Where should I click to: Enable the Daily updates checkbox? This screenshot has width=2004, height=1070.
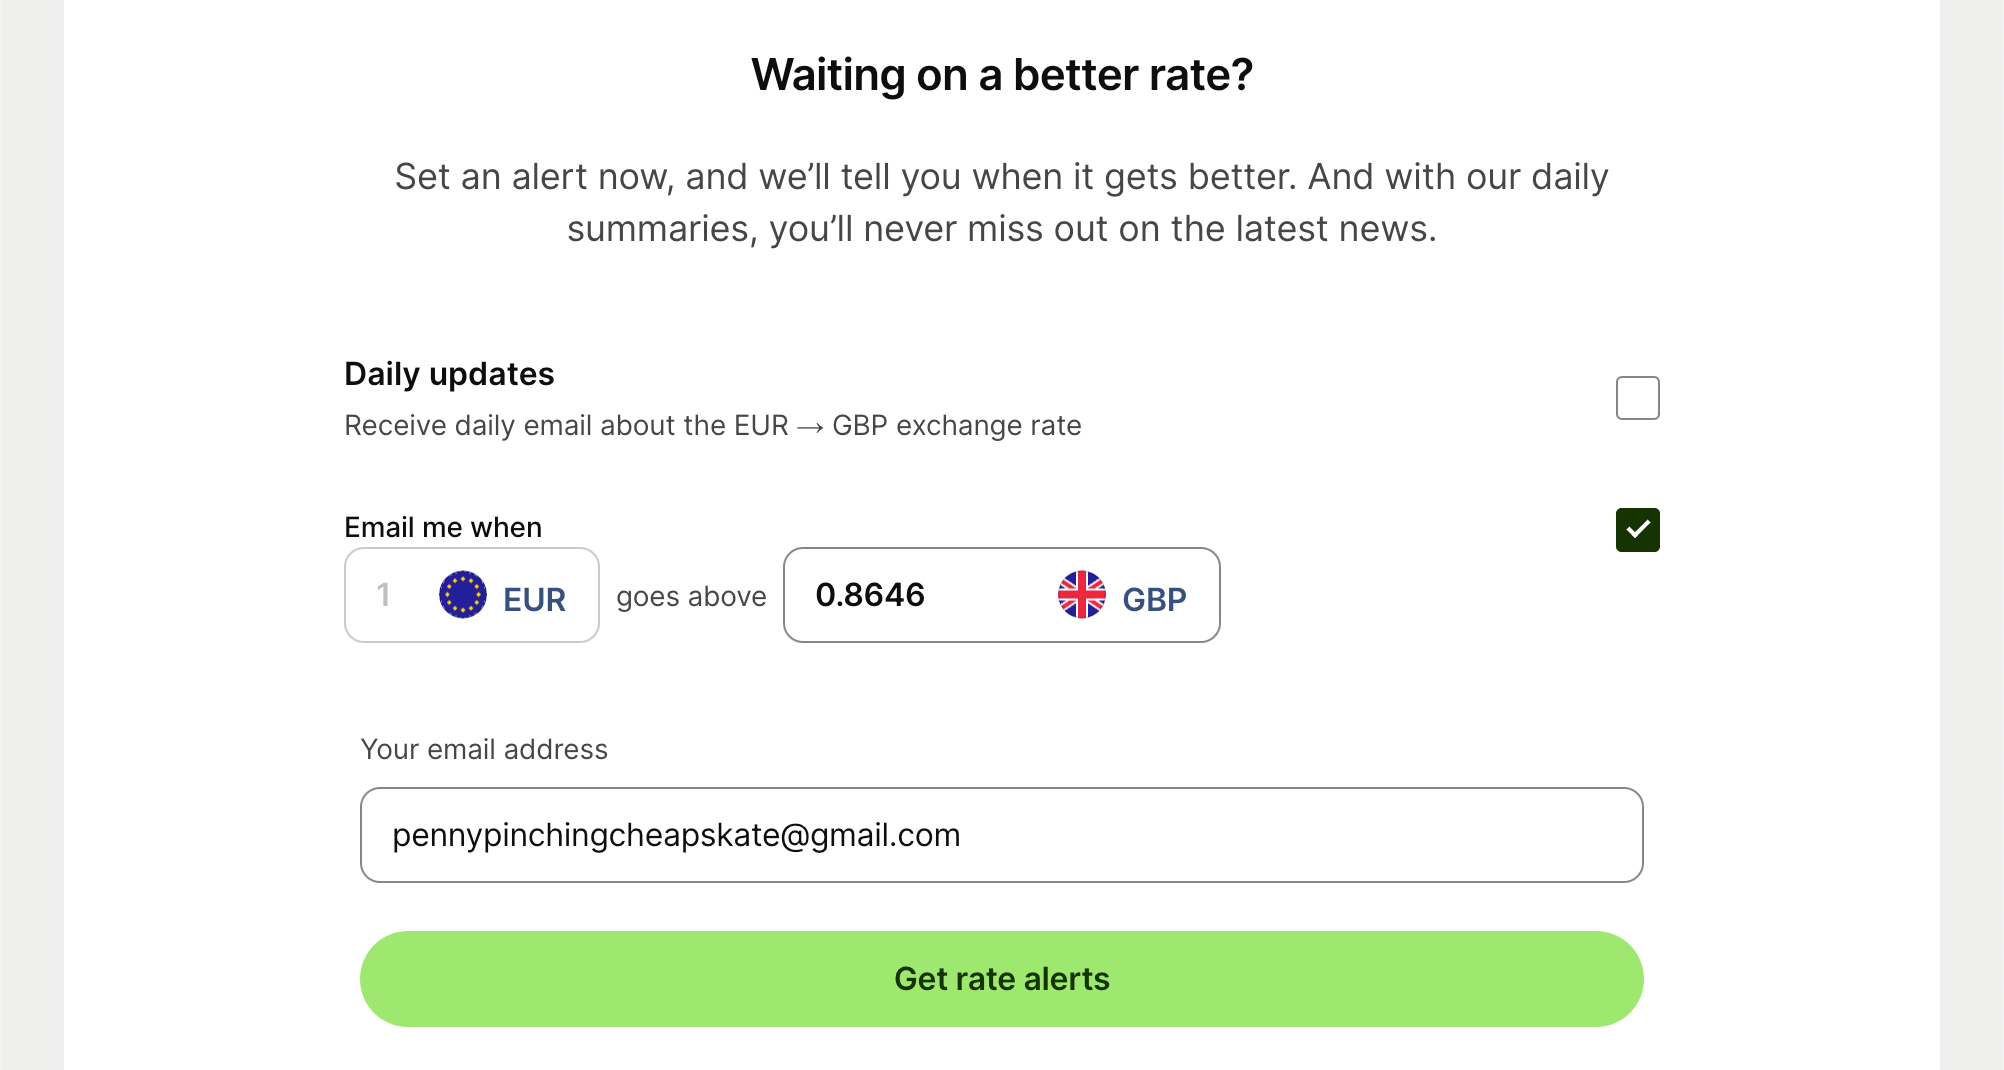1637,398
